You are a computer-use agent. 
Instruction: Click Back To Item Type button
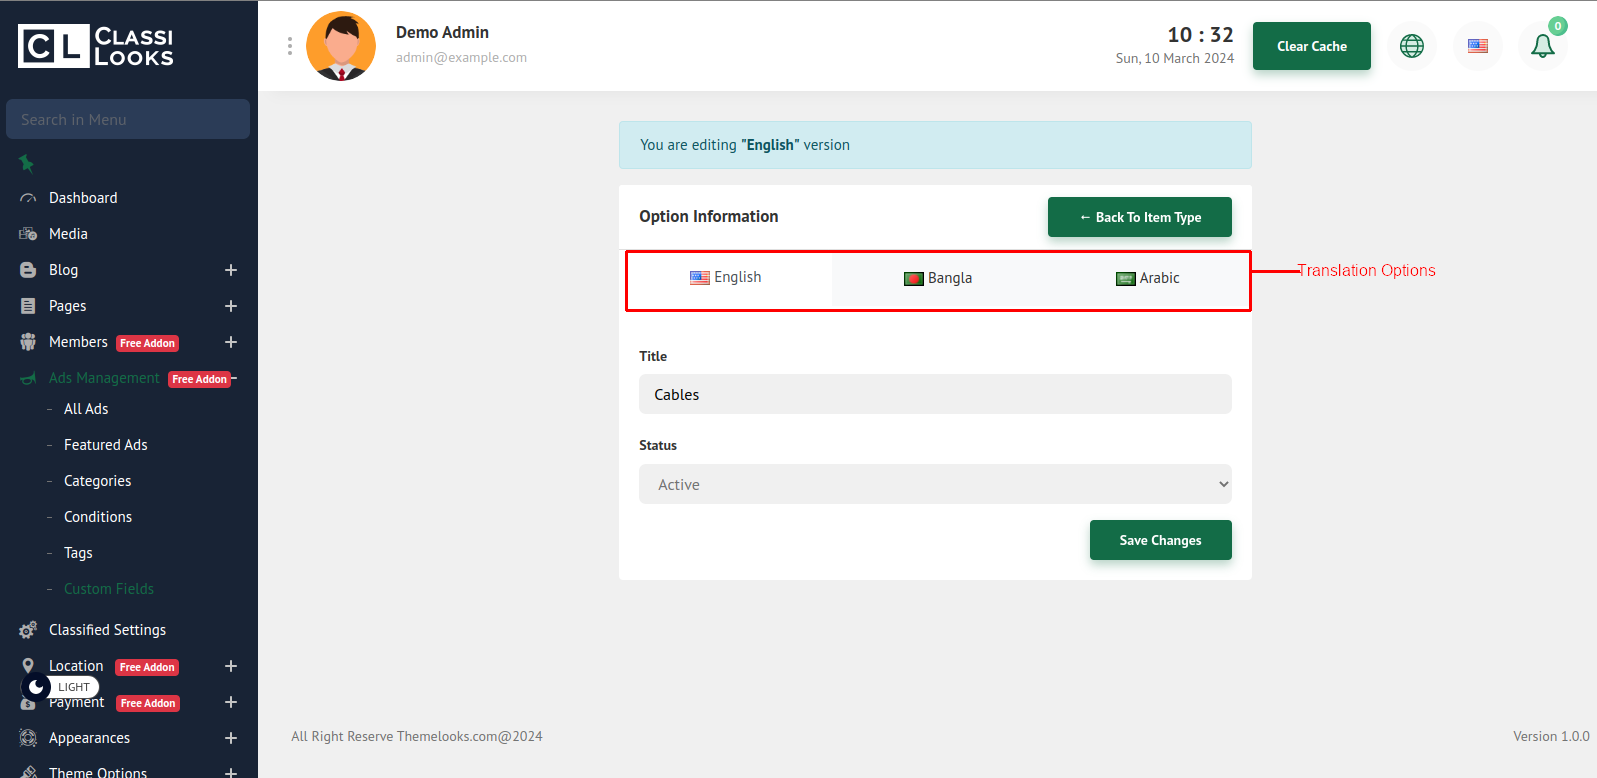(1139, 217)
